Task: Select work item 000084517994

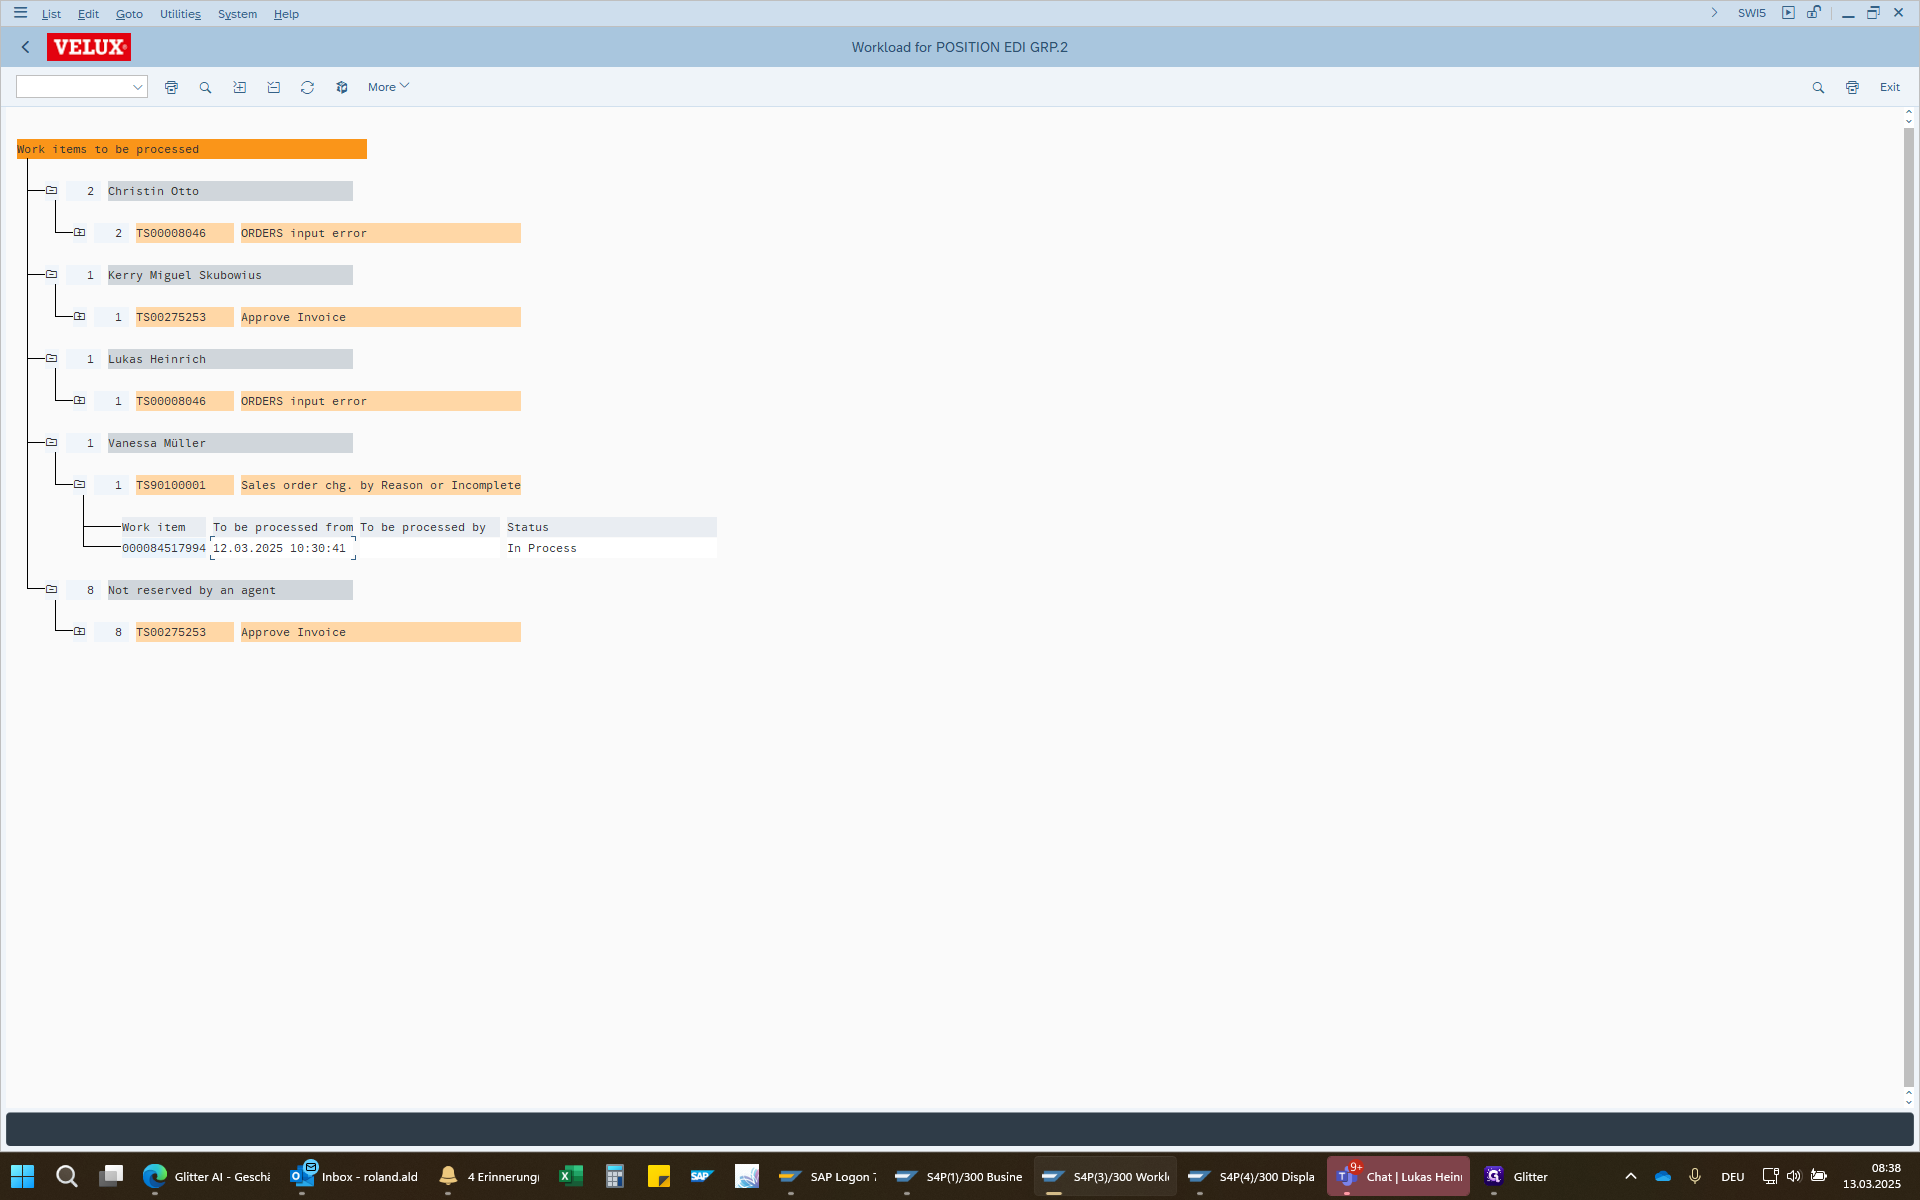Action: (164, 548)
